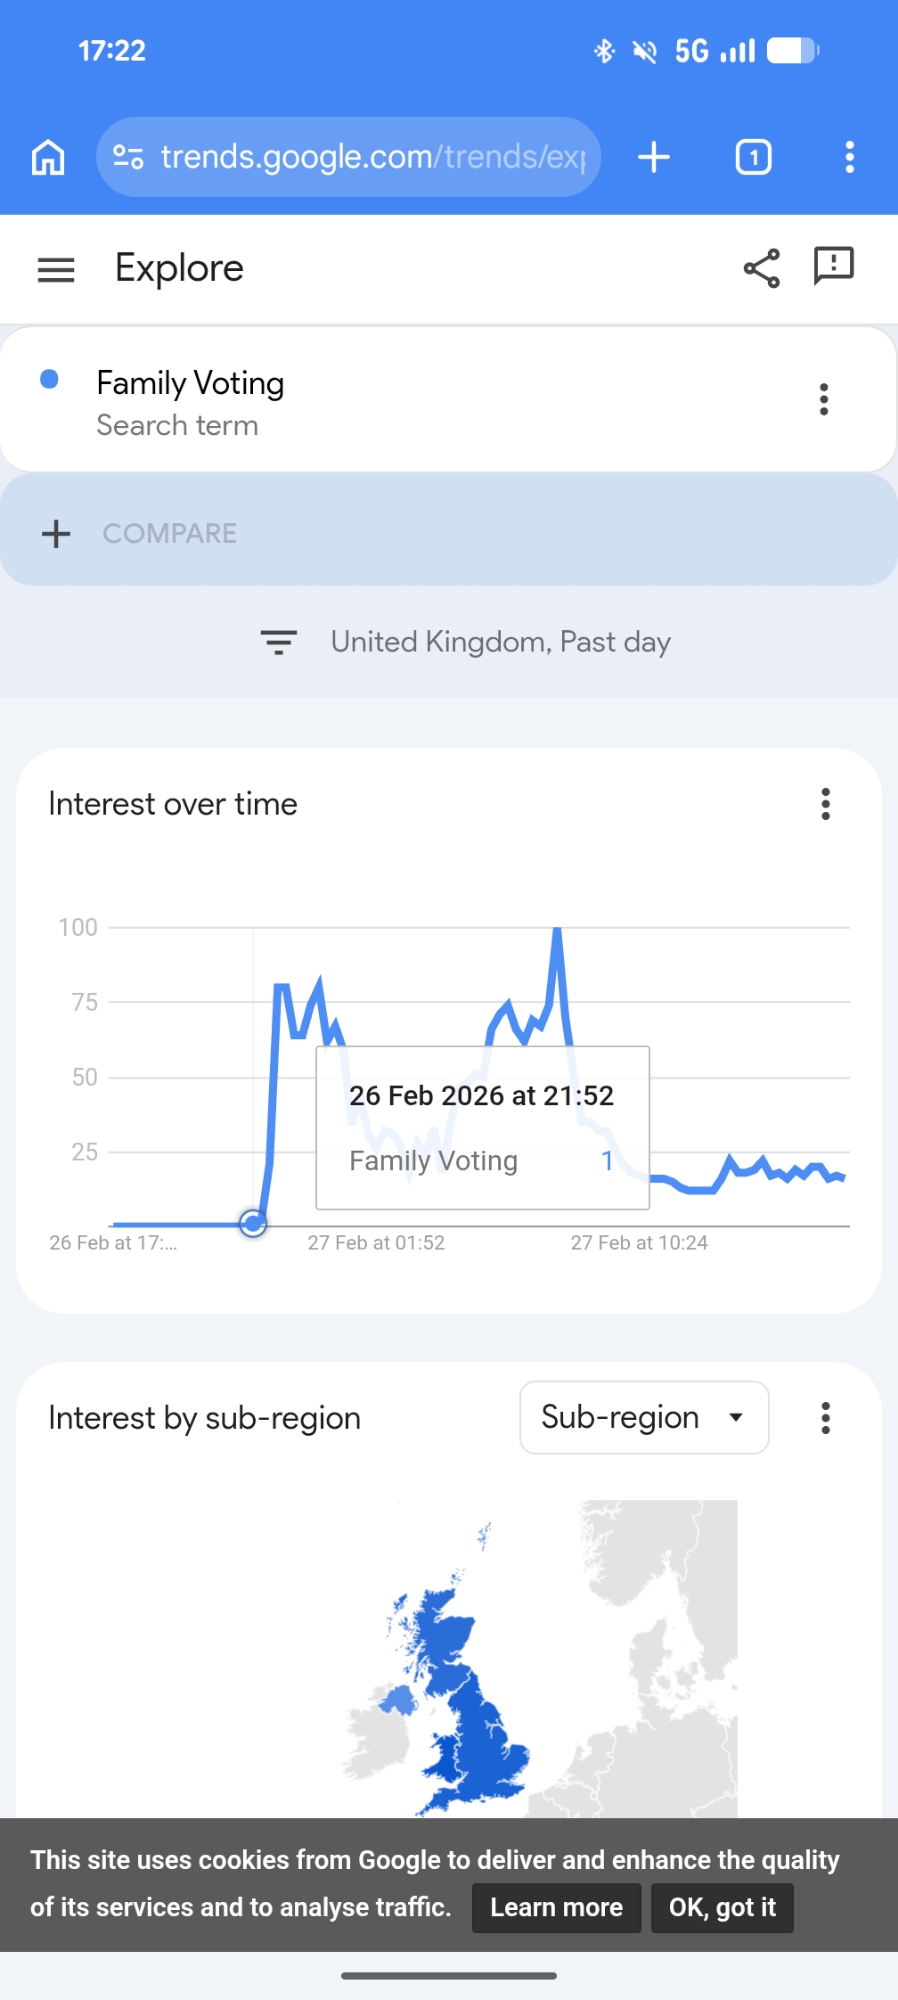Image resolution: width=898 pixels, height=2000 pixels.
Task: Open site settings icon in address bar
Action: 128,157
